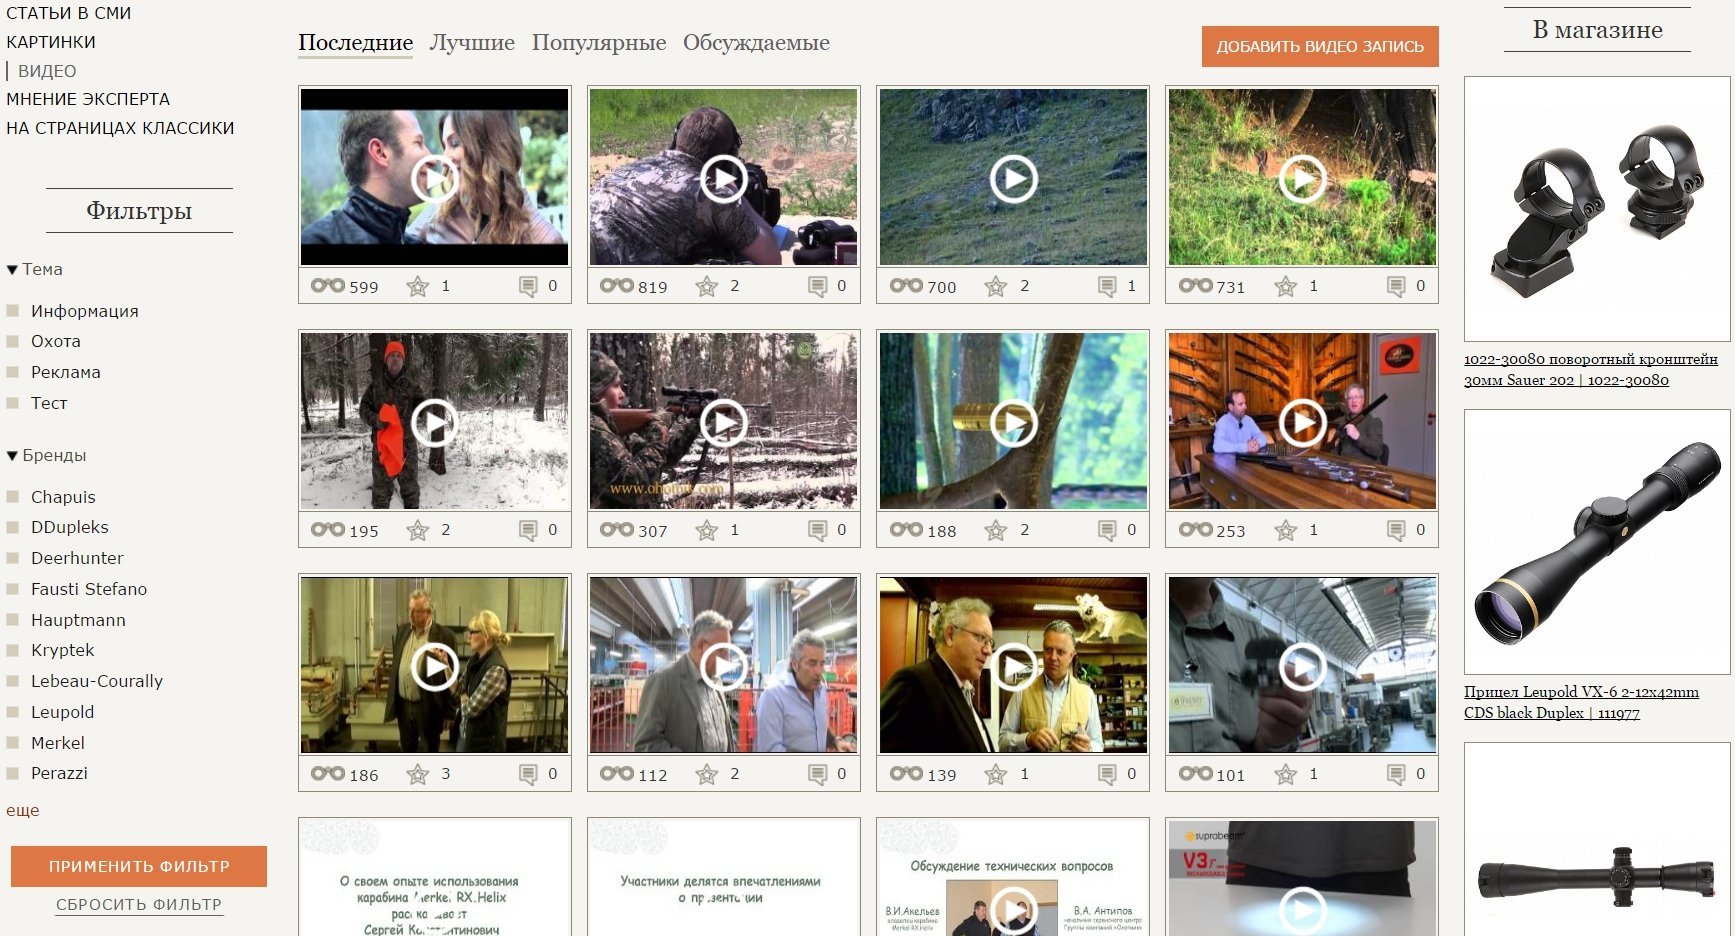
Task: Play the video with 112 views
Action: click(723, 667)
